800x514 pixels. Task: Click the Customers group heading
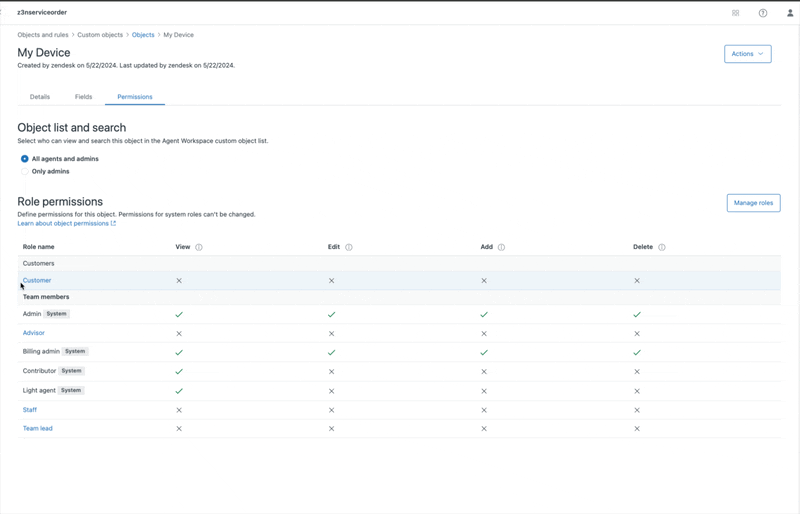point(38,263)
